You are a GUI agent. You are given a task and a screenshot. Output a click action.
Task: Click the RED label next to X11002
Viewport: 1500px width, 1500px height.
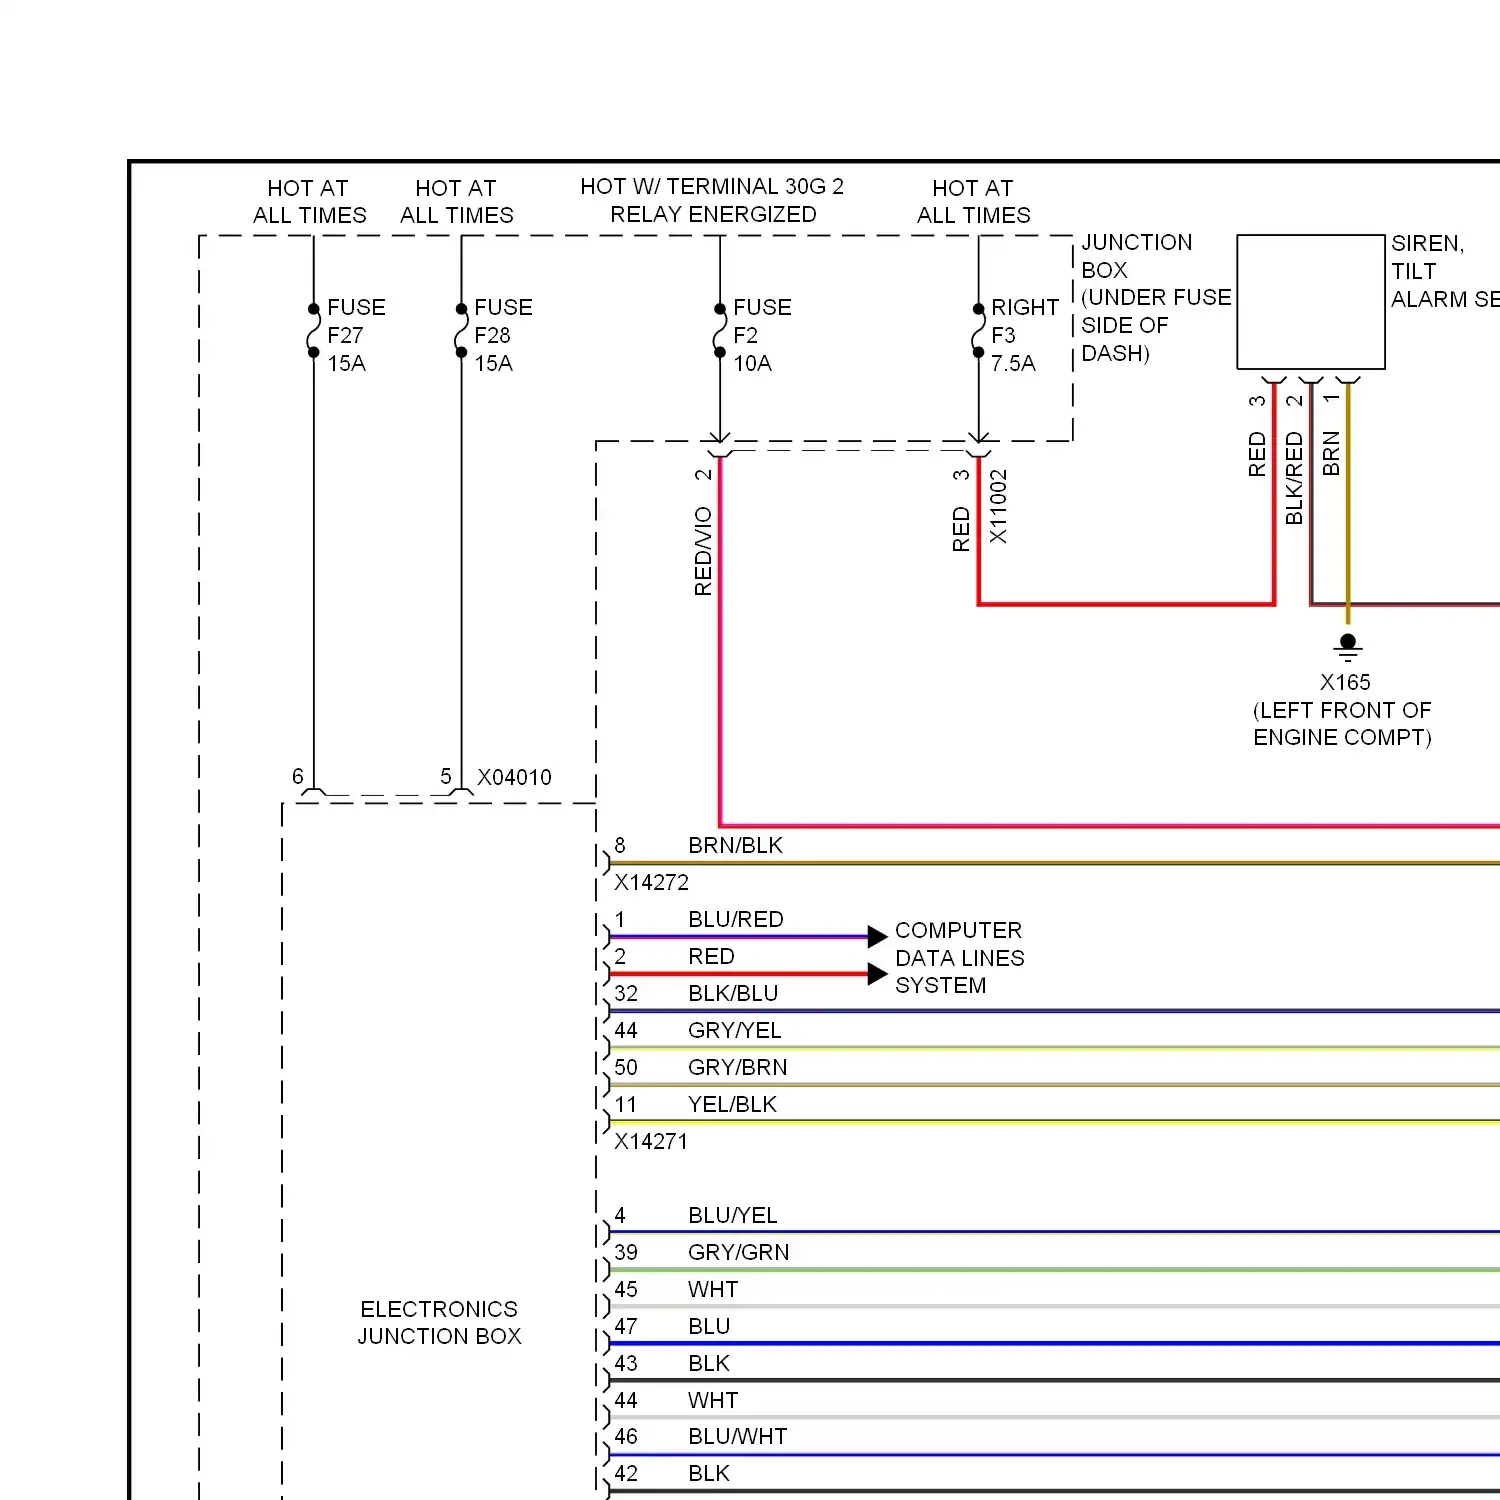point(961,529)
